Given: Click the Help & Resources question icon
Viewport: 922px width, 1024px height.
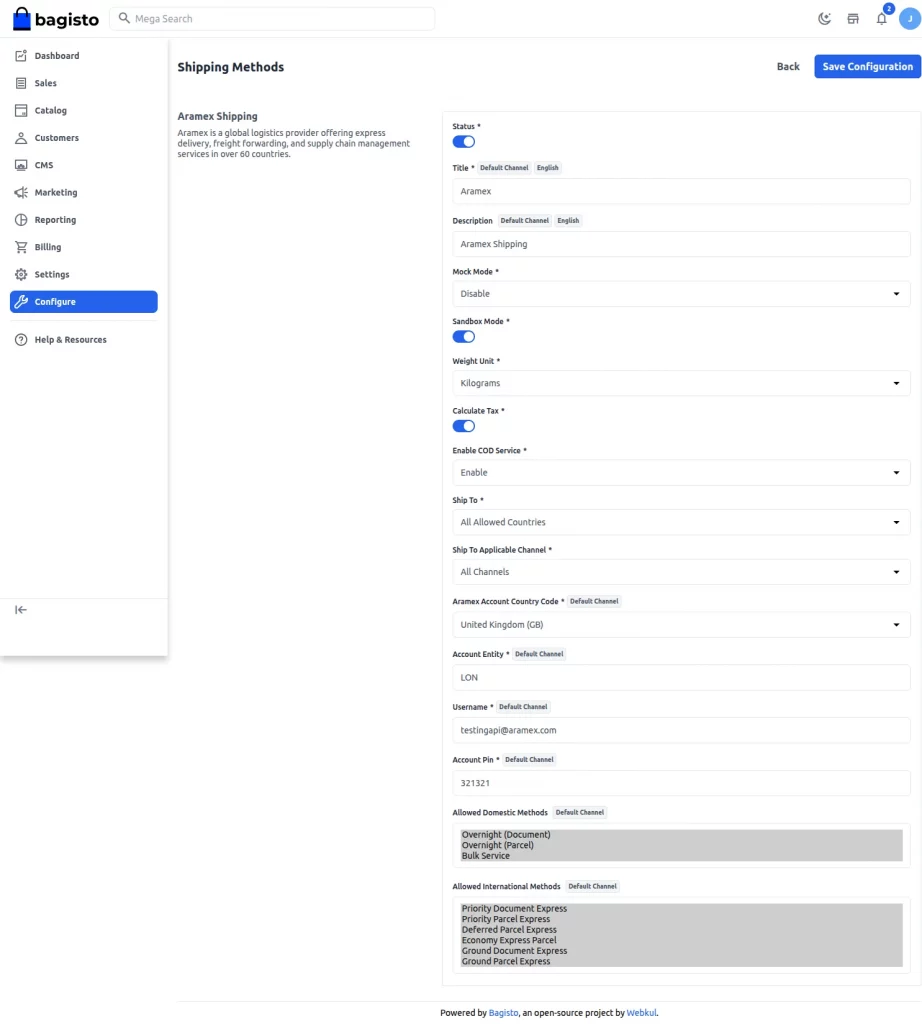Looking at the screenshot, I should coord(21,340).
